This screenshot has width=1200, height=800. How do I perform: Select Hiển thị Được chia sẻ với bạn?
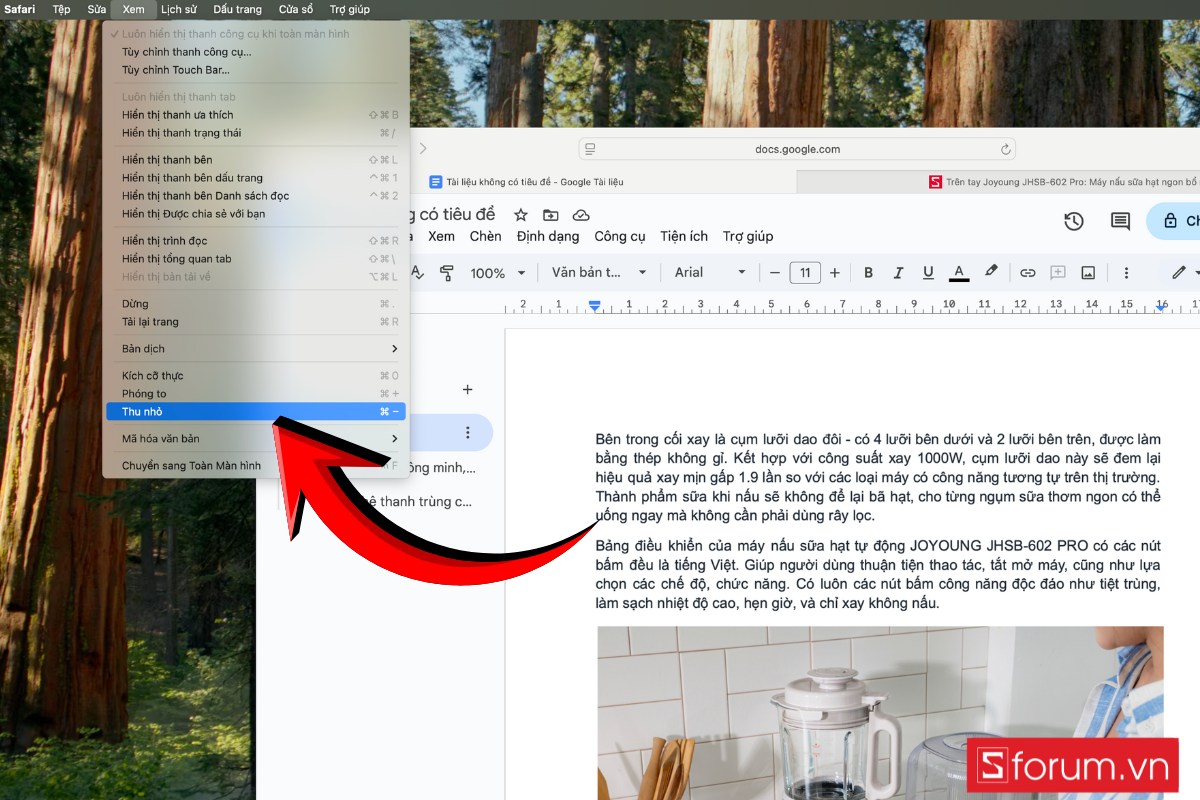(256, 213)
